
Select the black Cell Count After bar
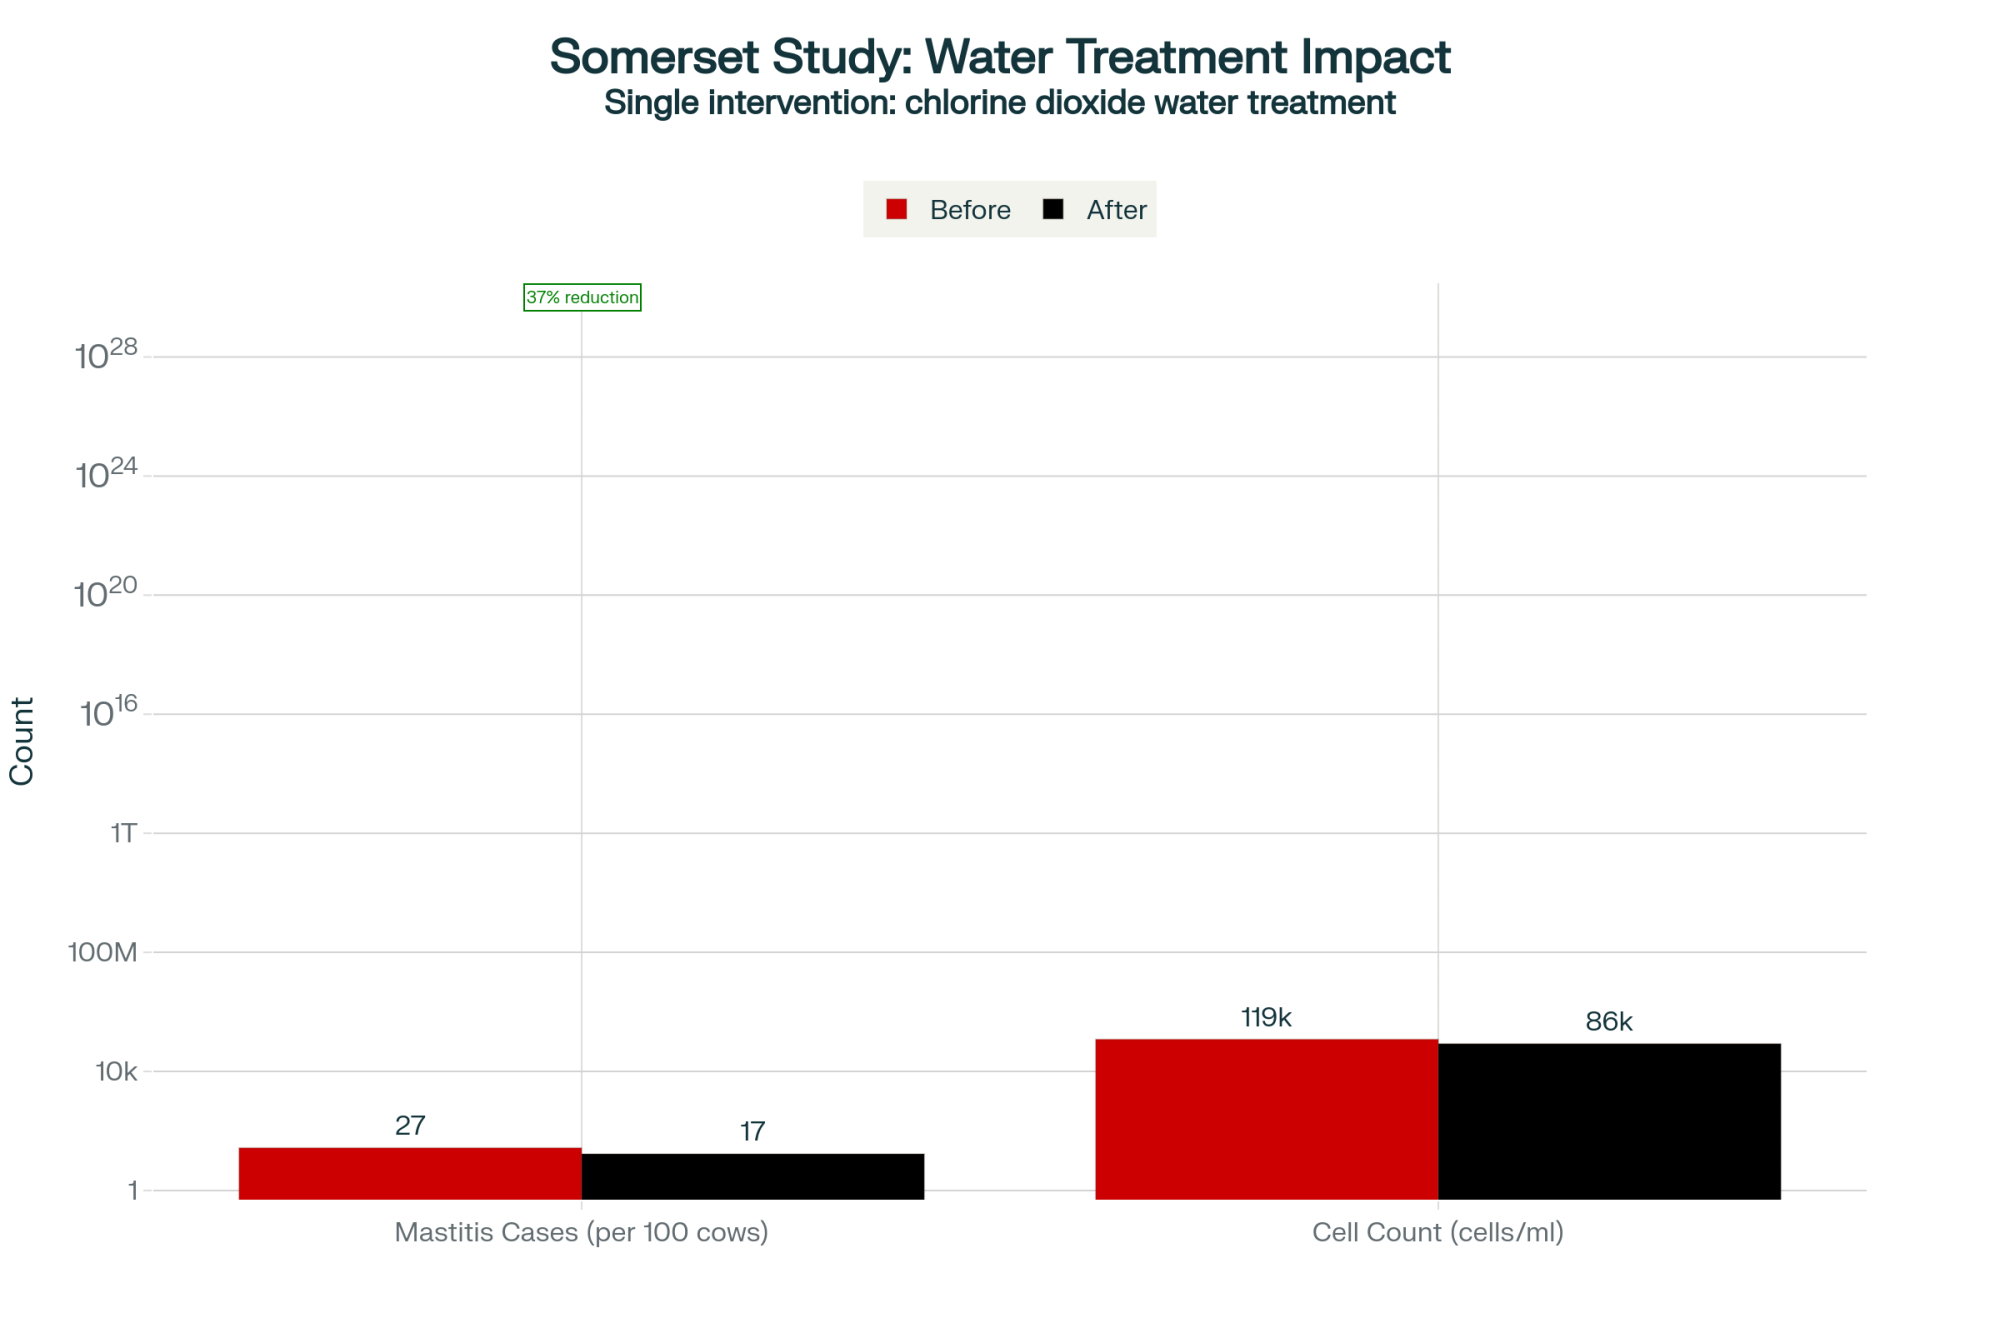coord(1609,1121)
